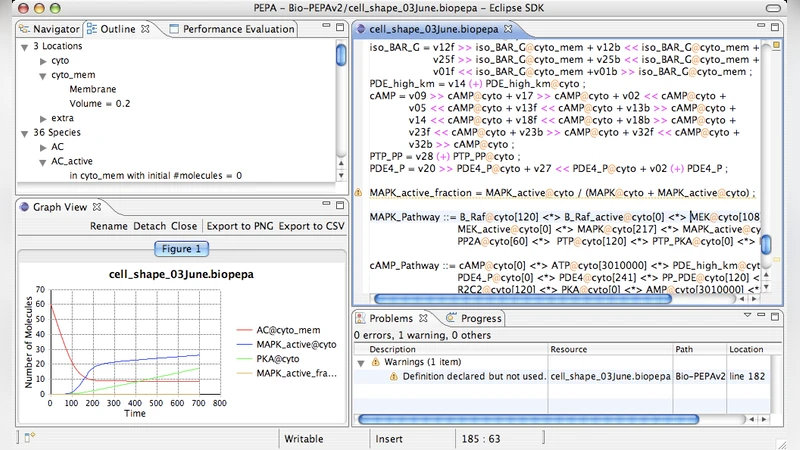The height and width of the screenshot is (450, 800).
Task: Click the warning marker in the editor margin
Action: [359, 191]
